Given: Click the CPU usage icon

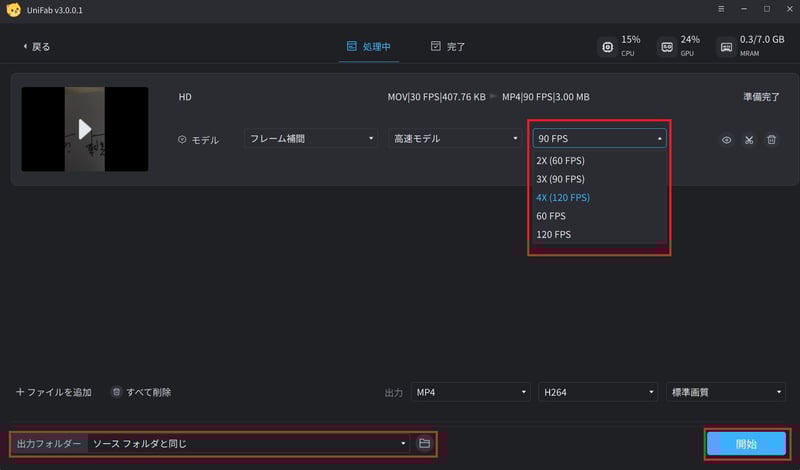Looking at the screenshot, I should 606,46.
